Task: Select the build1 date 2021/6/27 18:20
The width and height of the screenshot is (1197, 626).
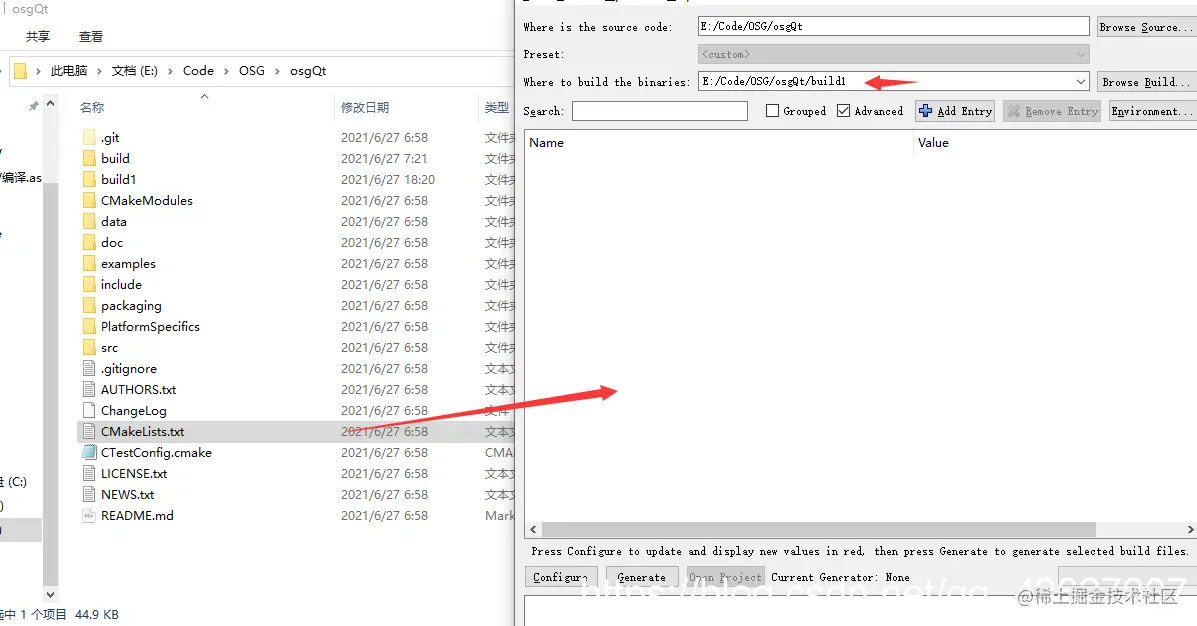Action: (x=388, y=179)
